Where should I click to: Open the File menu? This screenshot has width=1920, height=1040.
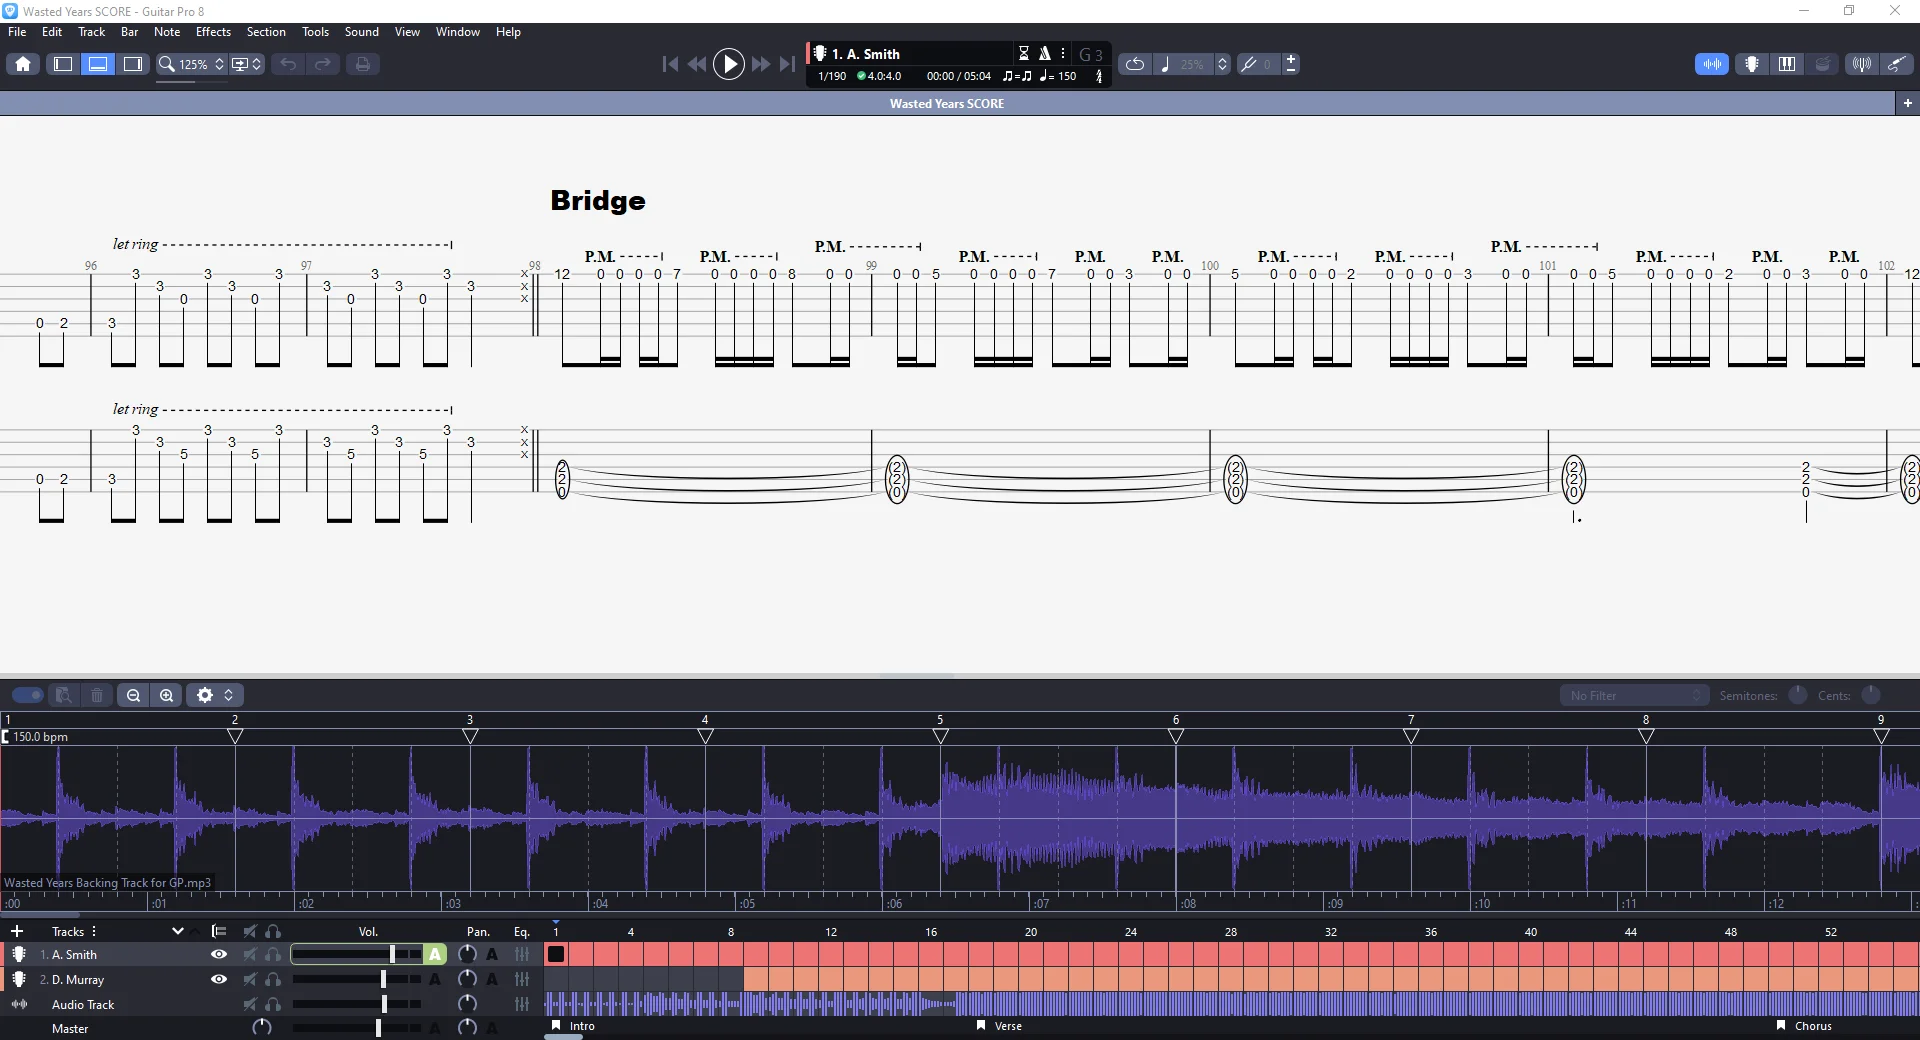tap(17, 32)
